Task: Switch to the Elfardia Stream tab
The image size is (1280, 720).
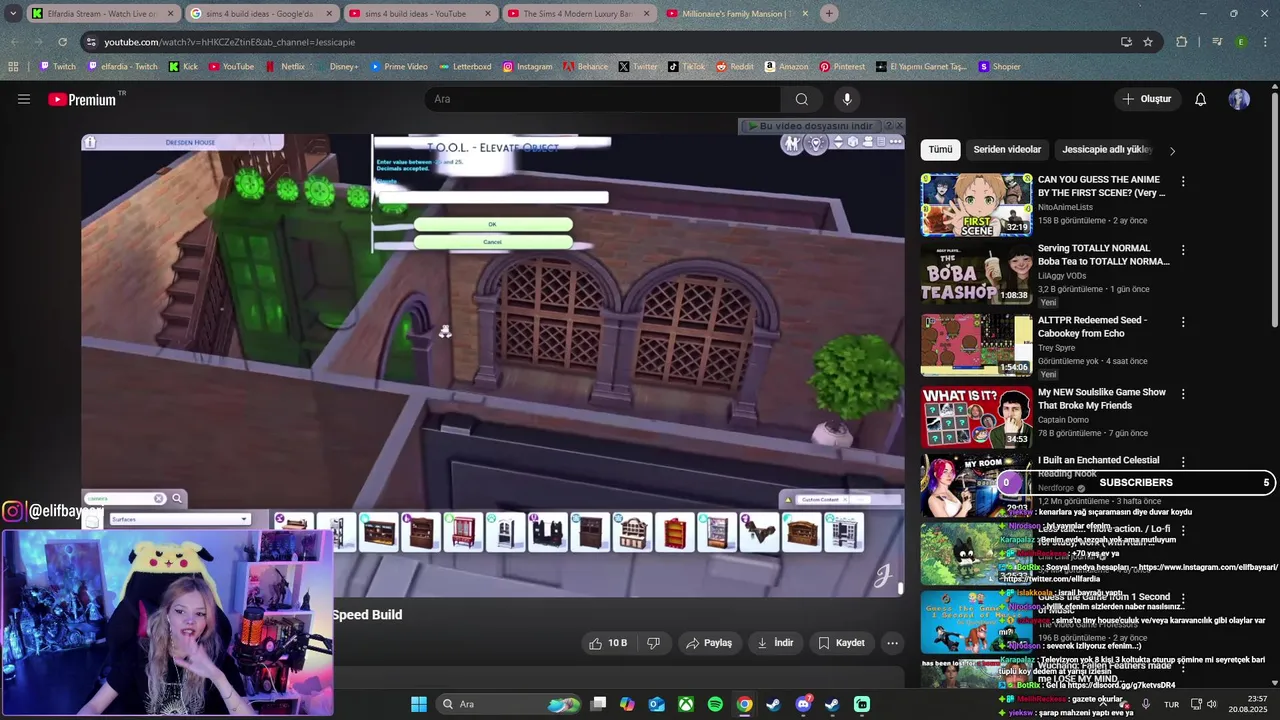Action: pos(103,14)
